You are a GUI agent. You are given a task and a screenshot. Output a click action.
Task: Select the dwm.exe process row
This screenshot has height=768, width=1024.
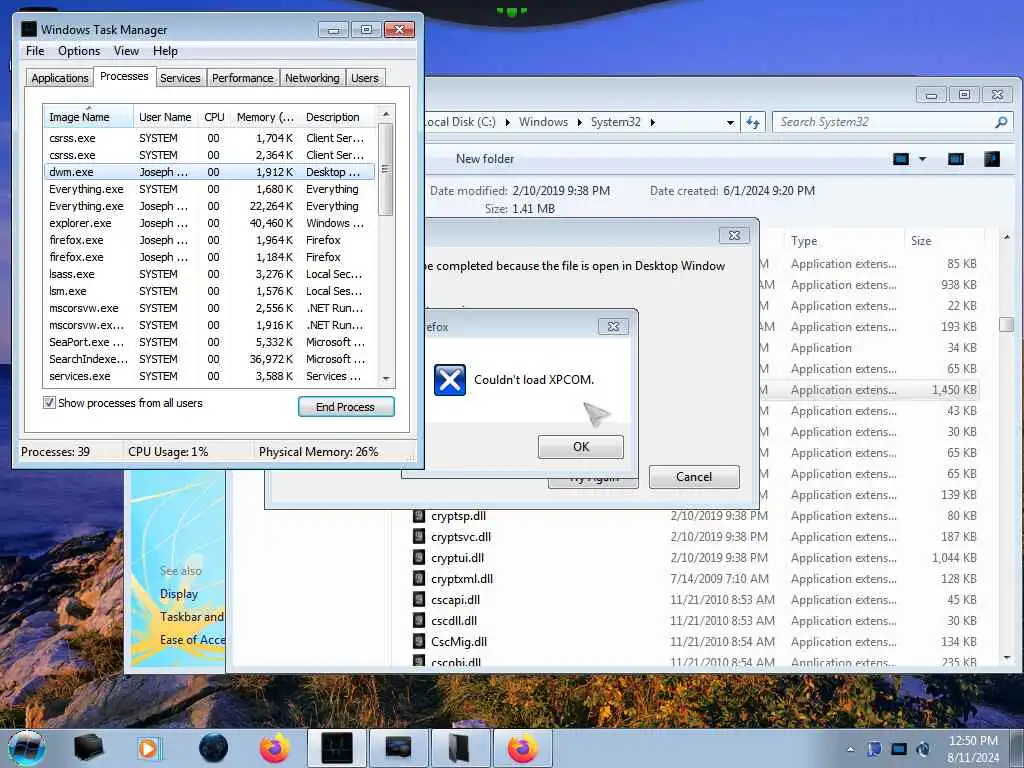[209, 172]
